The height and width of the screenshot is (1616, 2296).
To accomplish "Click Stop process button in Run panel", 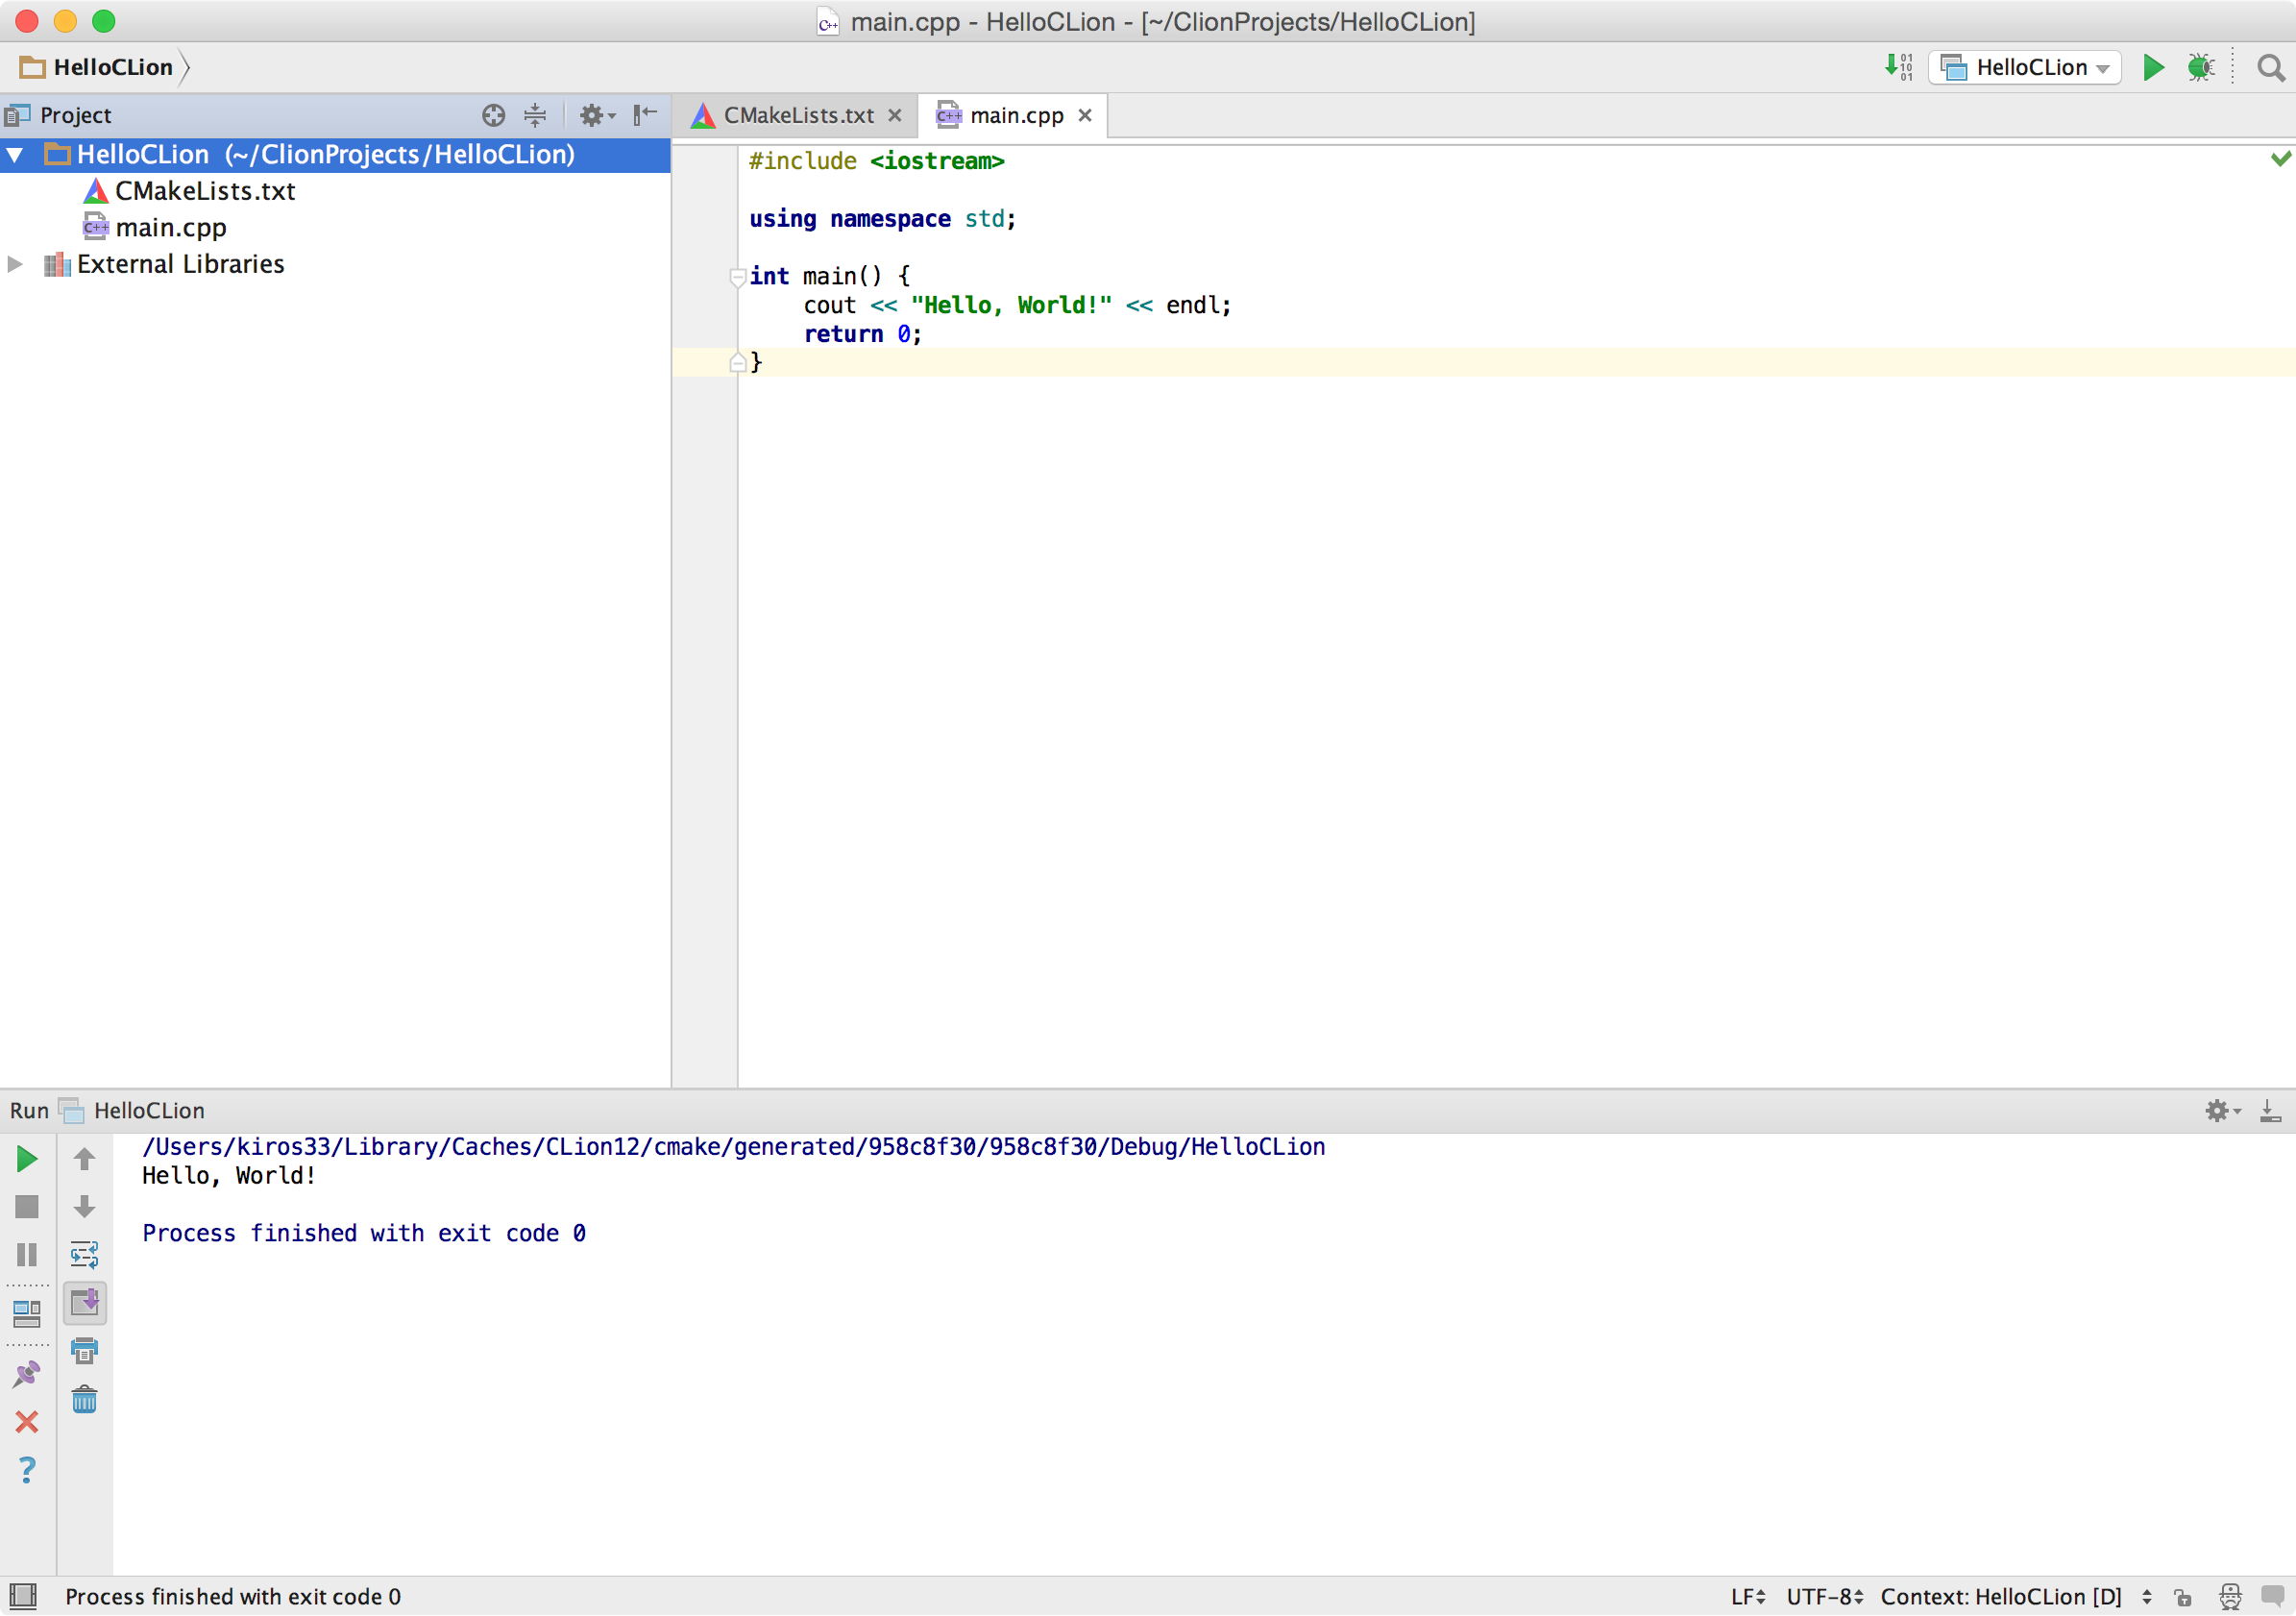I will pos(27,1208).
